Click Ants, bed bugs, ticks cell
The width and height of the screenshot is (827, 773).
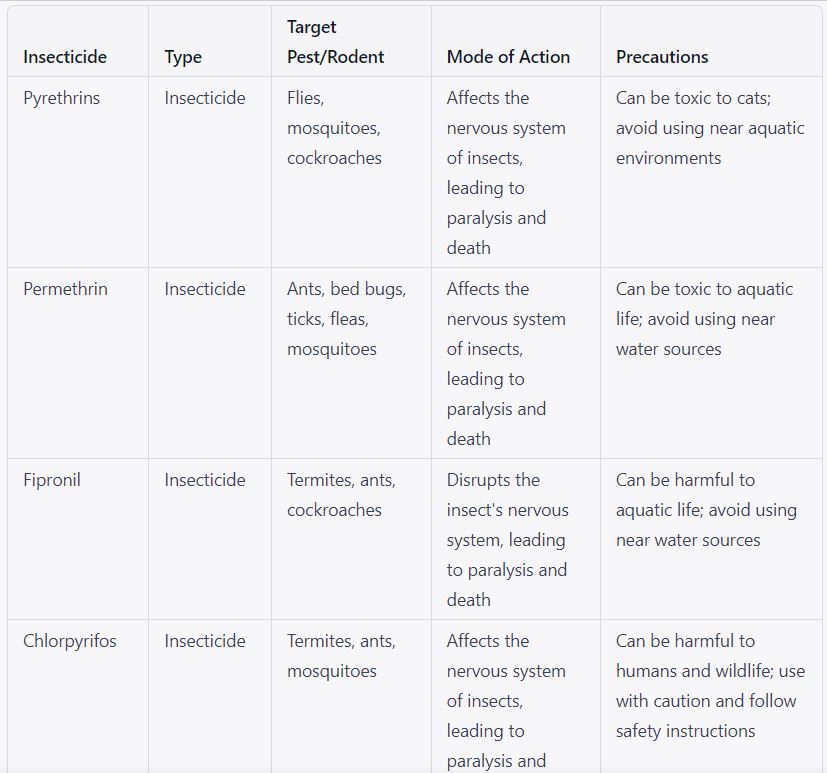tap(347, 318)
